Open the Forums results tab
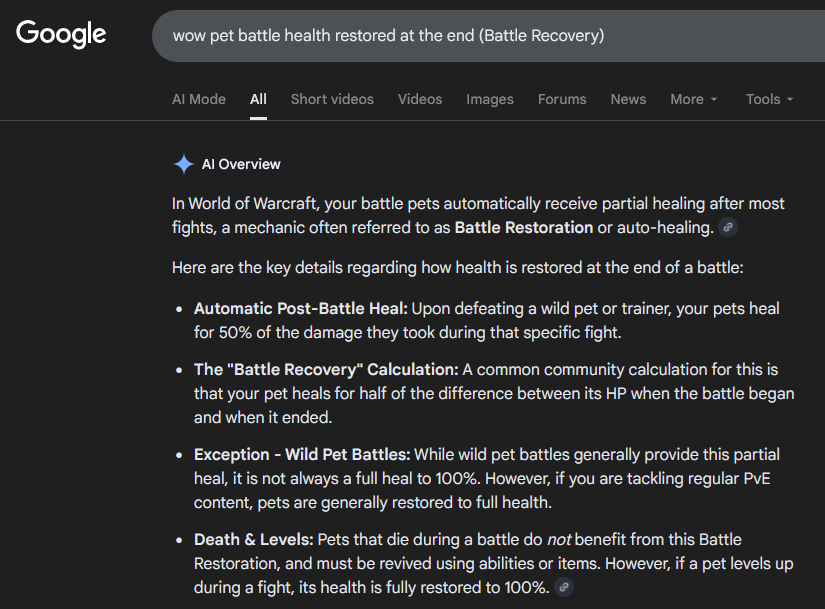The width and height of the screenshot is (825, 609). tap(562, 99)
